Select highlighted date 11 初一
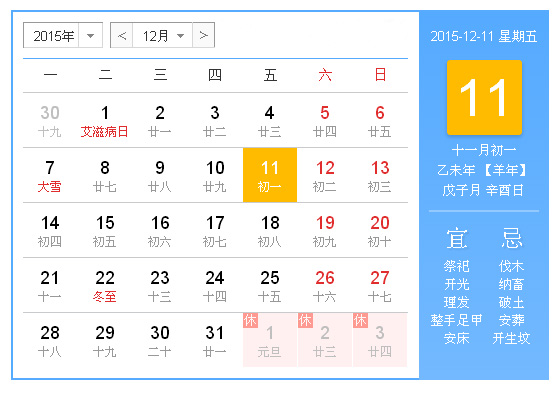This screenshot has width=560, height=420. (270, 175)
